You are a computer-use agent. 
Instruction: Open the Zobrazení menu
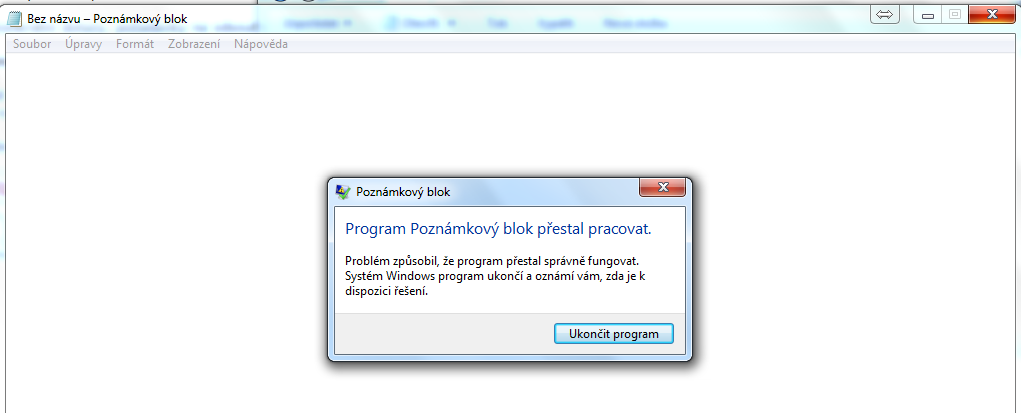coord(194,44)
